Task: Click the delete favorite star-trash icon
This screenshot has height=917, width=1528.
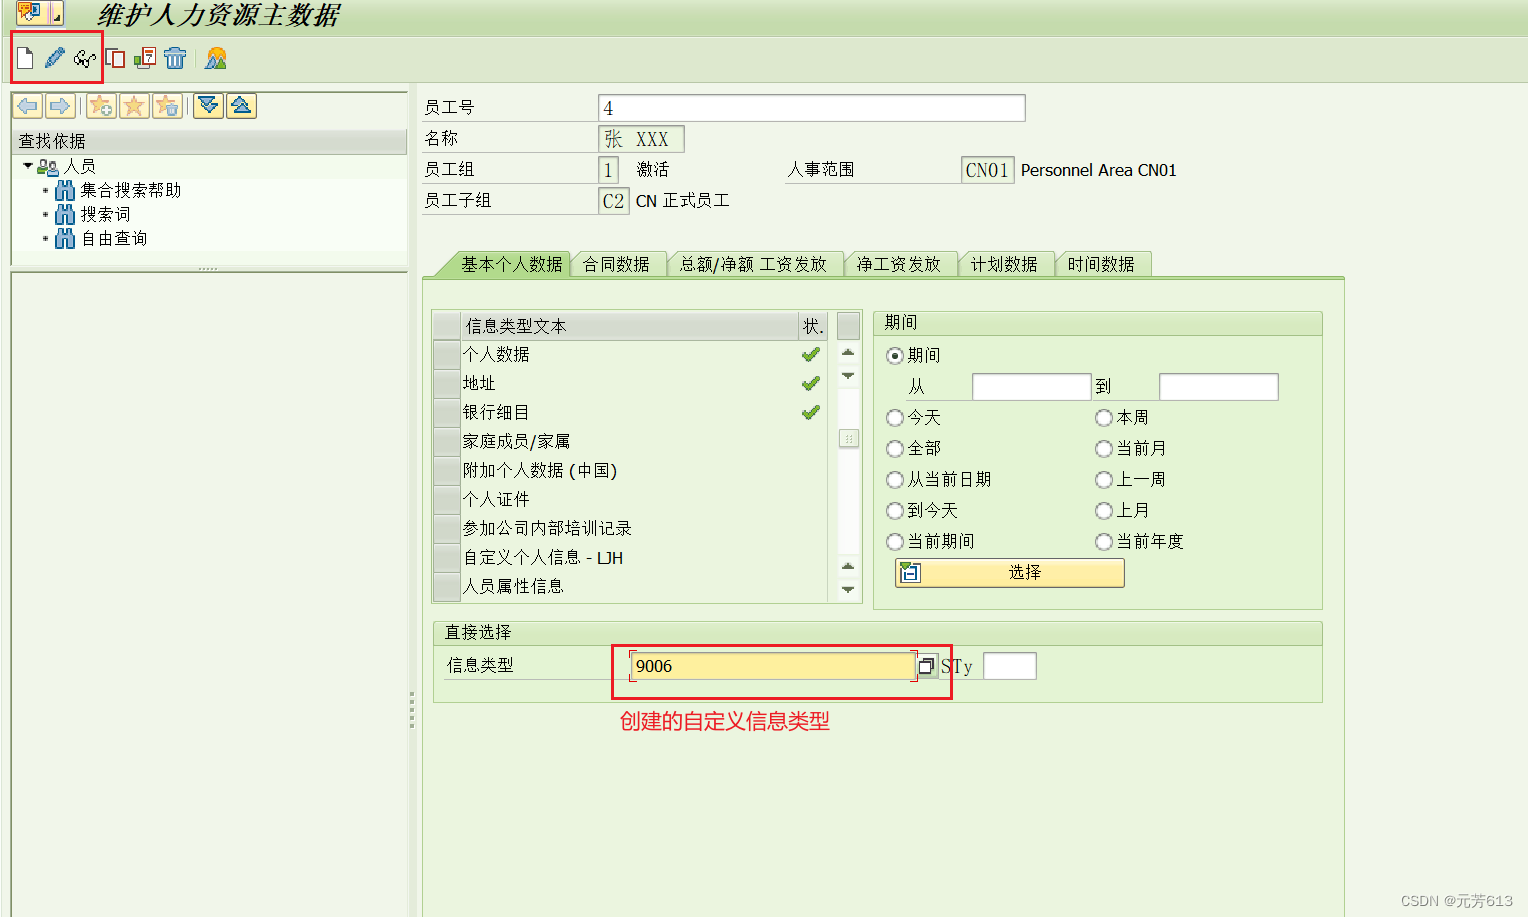Action: tap(167, 106)
